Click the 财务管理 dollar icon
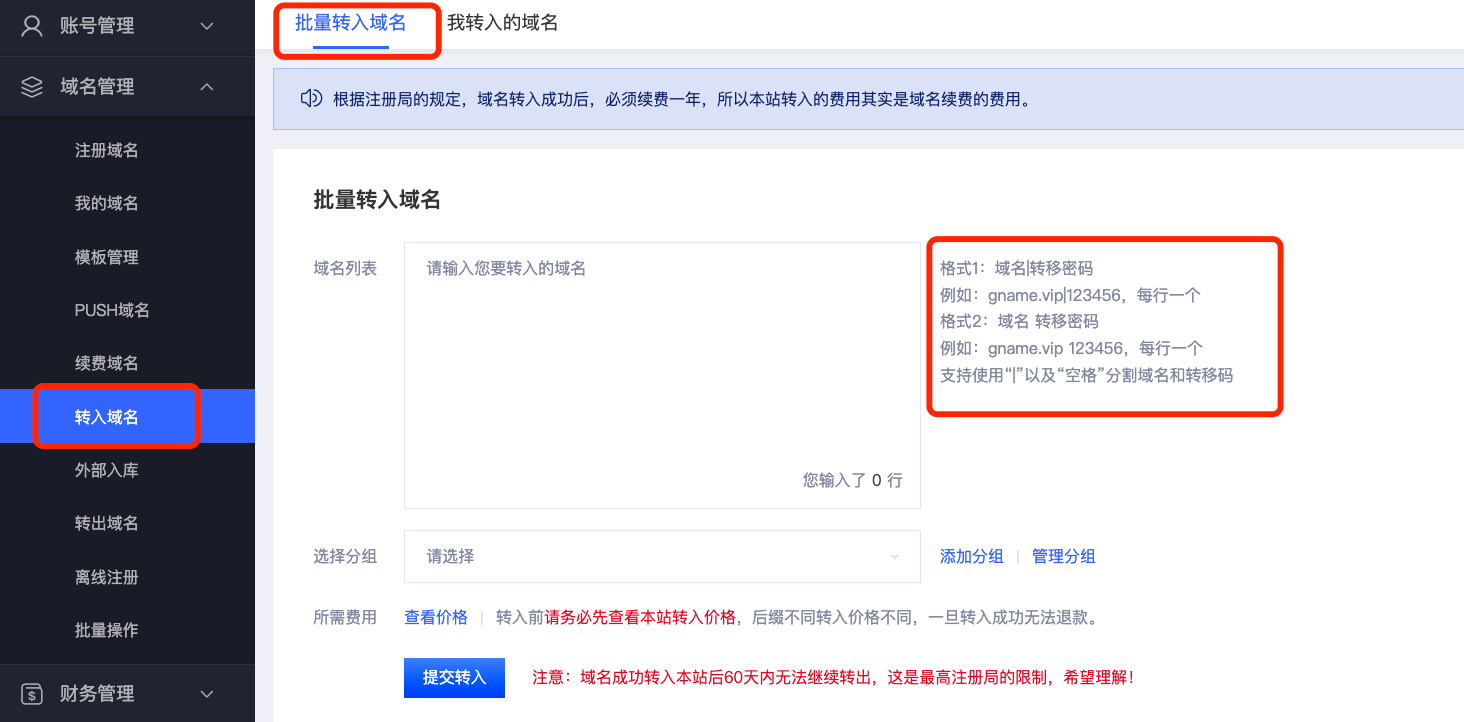This screenshot has height=722, width=1464. pyautogui.click(x=32, y=693)
